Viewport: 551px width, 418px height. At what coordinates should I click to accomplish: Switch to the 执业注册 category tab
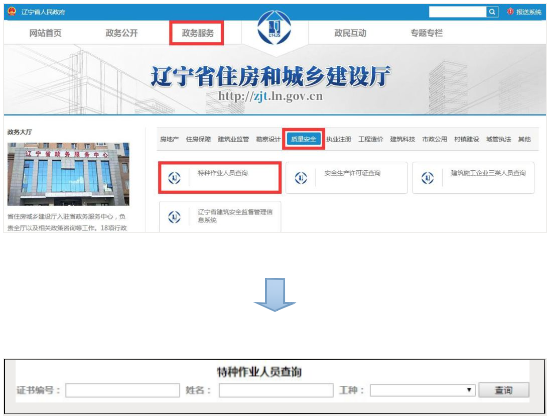pyautogui.click(x=338, y=139)
